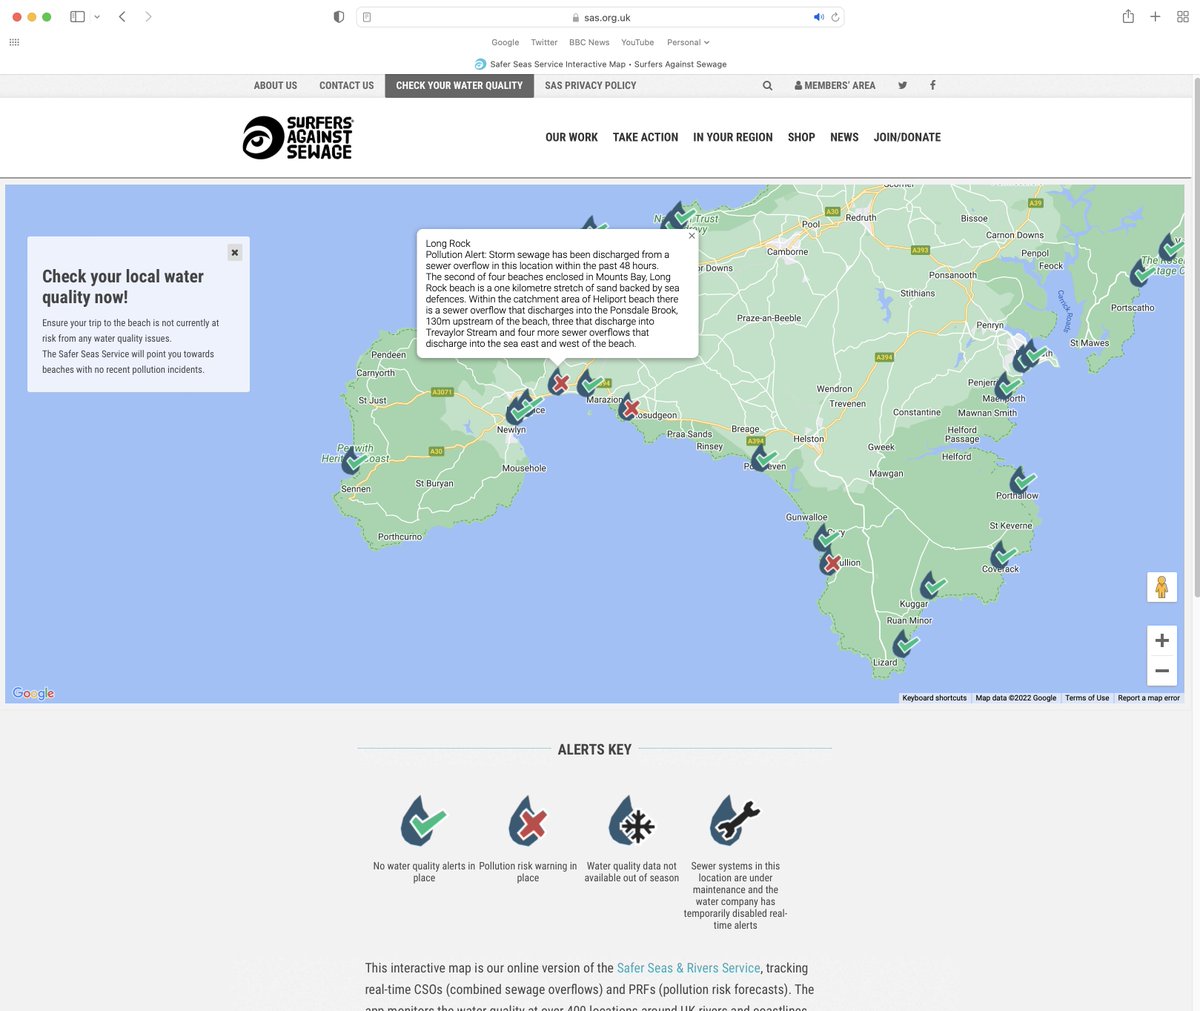This screenshot has height=1011, width=1200.
Task: Select the green-check marker near Kuggar
Action: [x=931, y=584]
